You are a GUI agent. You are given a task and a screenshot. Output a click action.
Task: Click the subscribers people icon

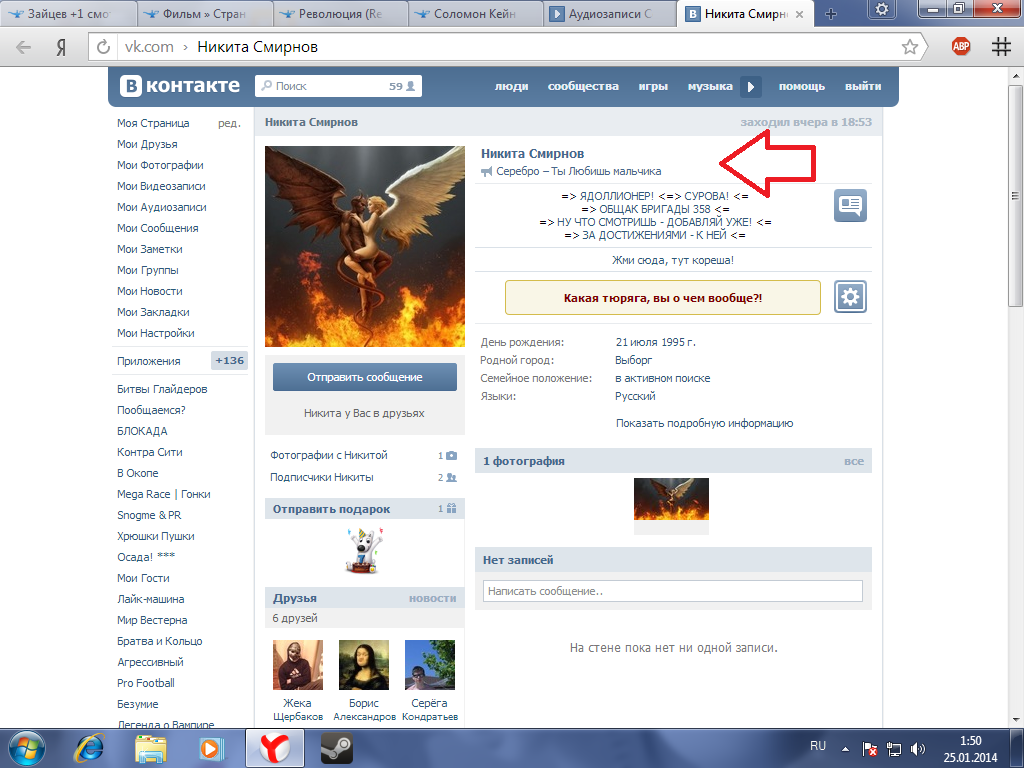pyautogui.click(x=451, y=477)
